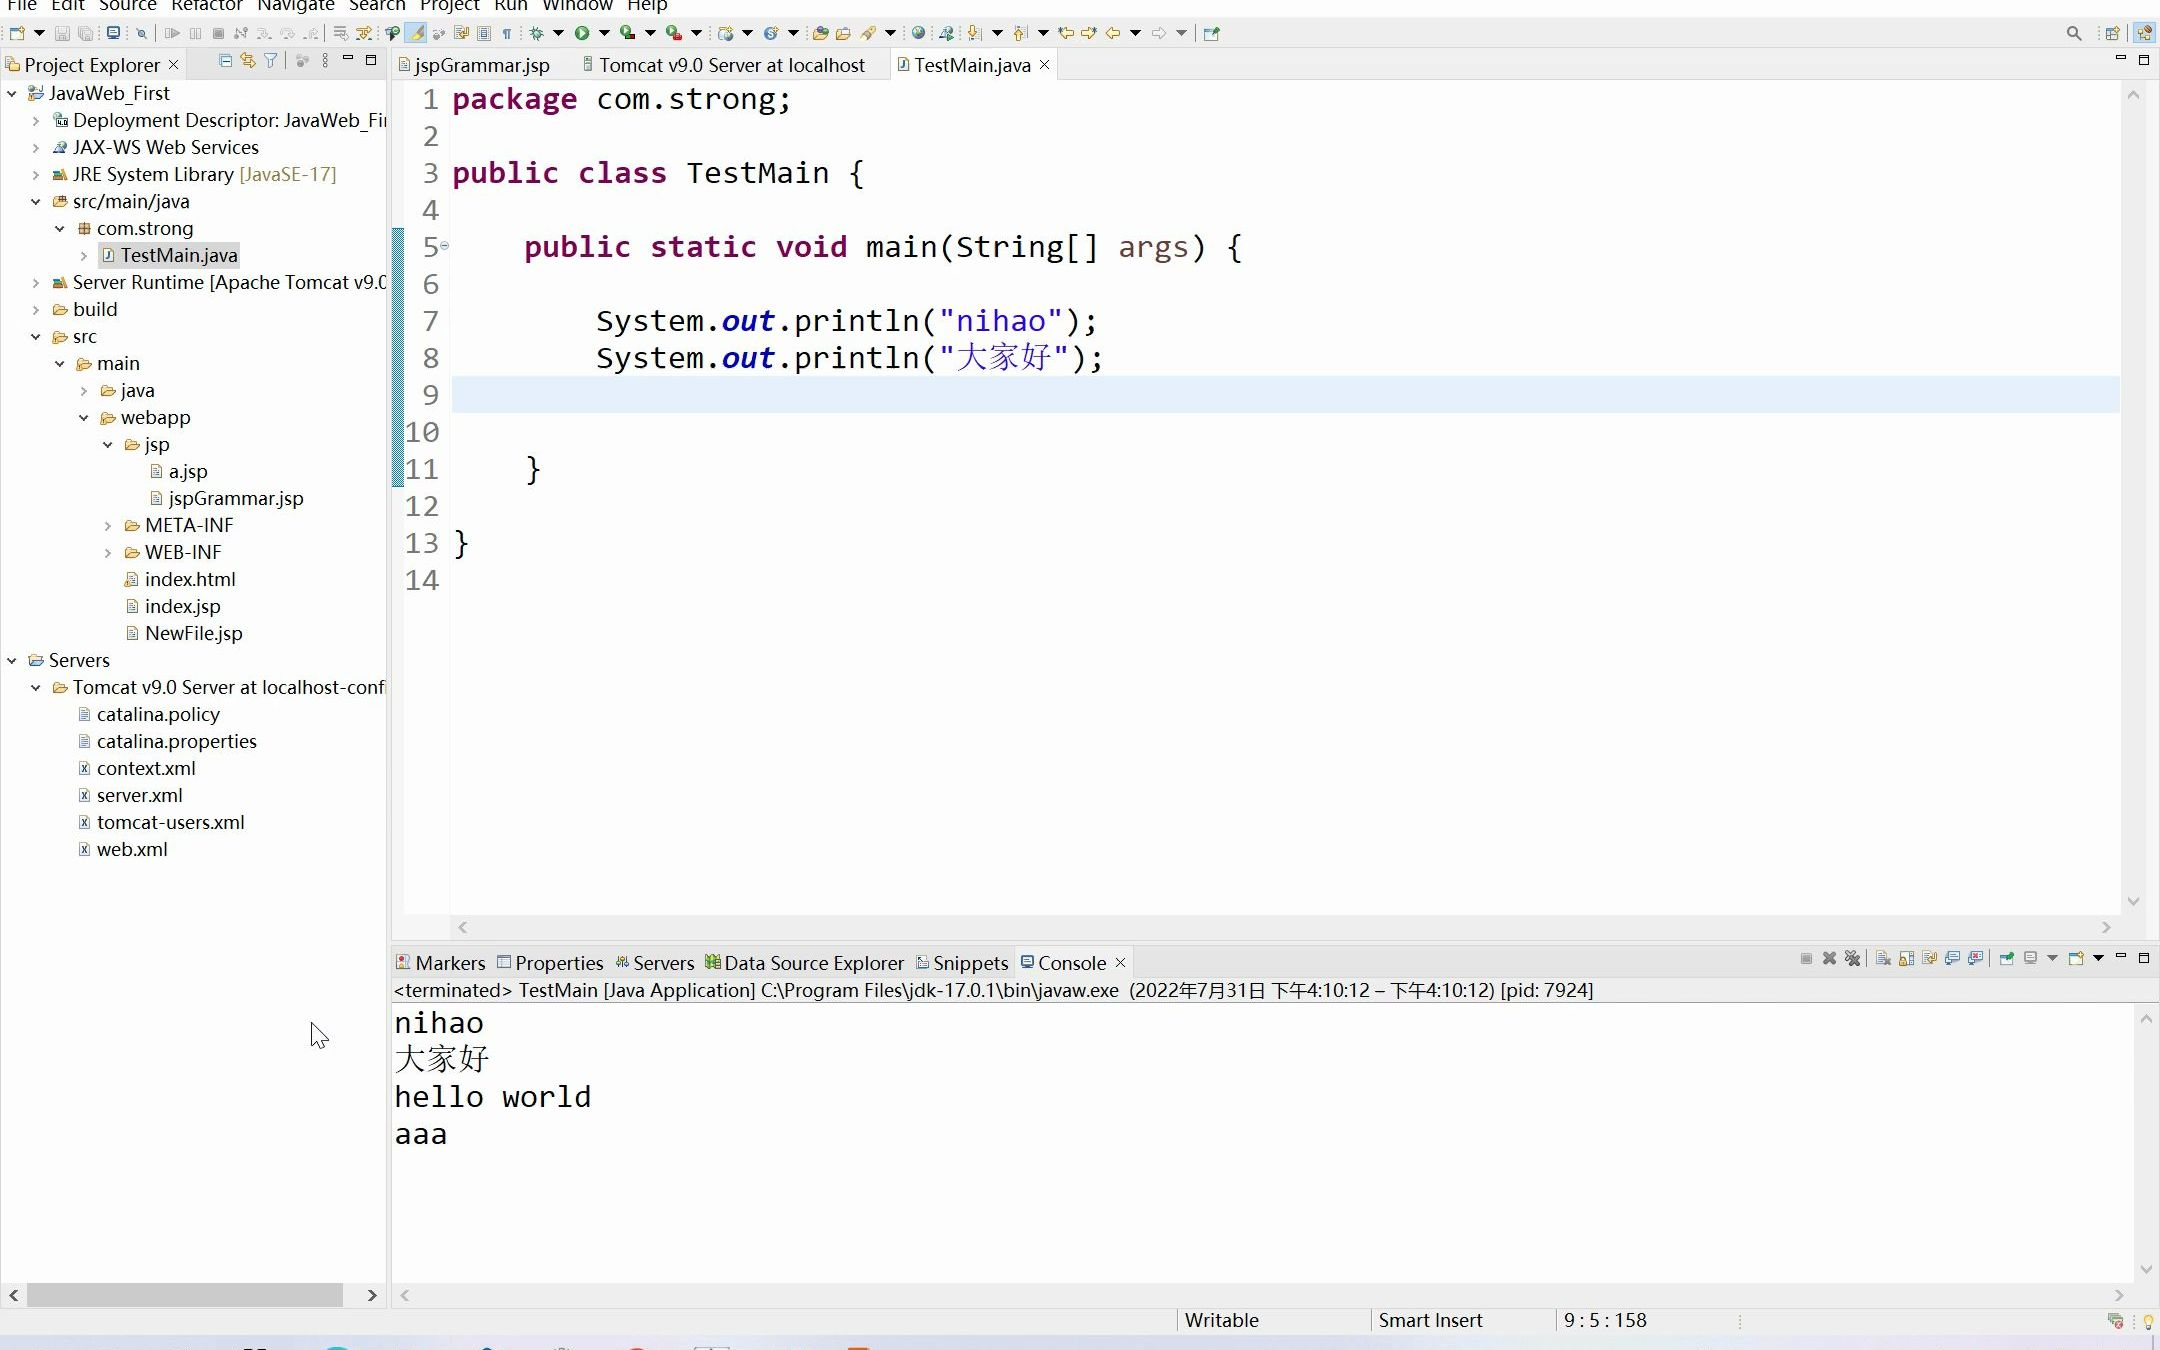Click Smart Insert status bar field
The height and width of the screenshot is (1350, 2160).
pos(1430,1320)
